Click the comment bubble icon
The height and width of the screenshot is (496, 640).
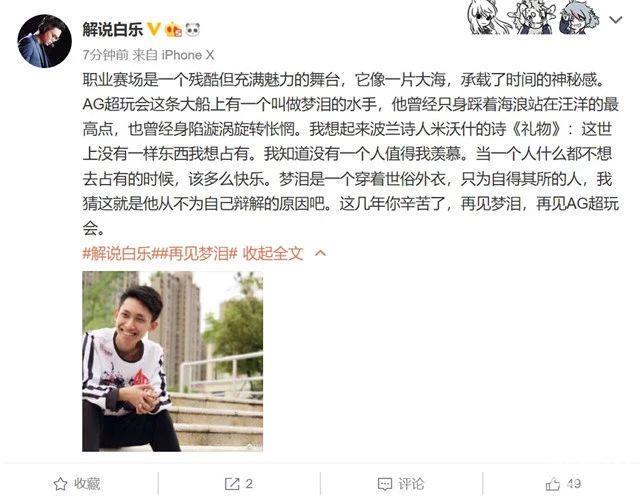click(x=384, y=484)
